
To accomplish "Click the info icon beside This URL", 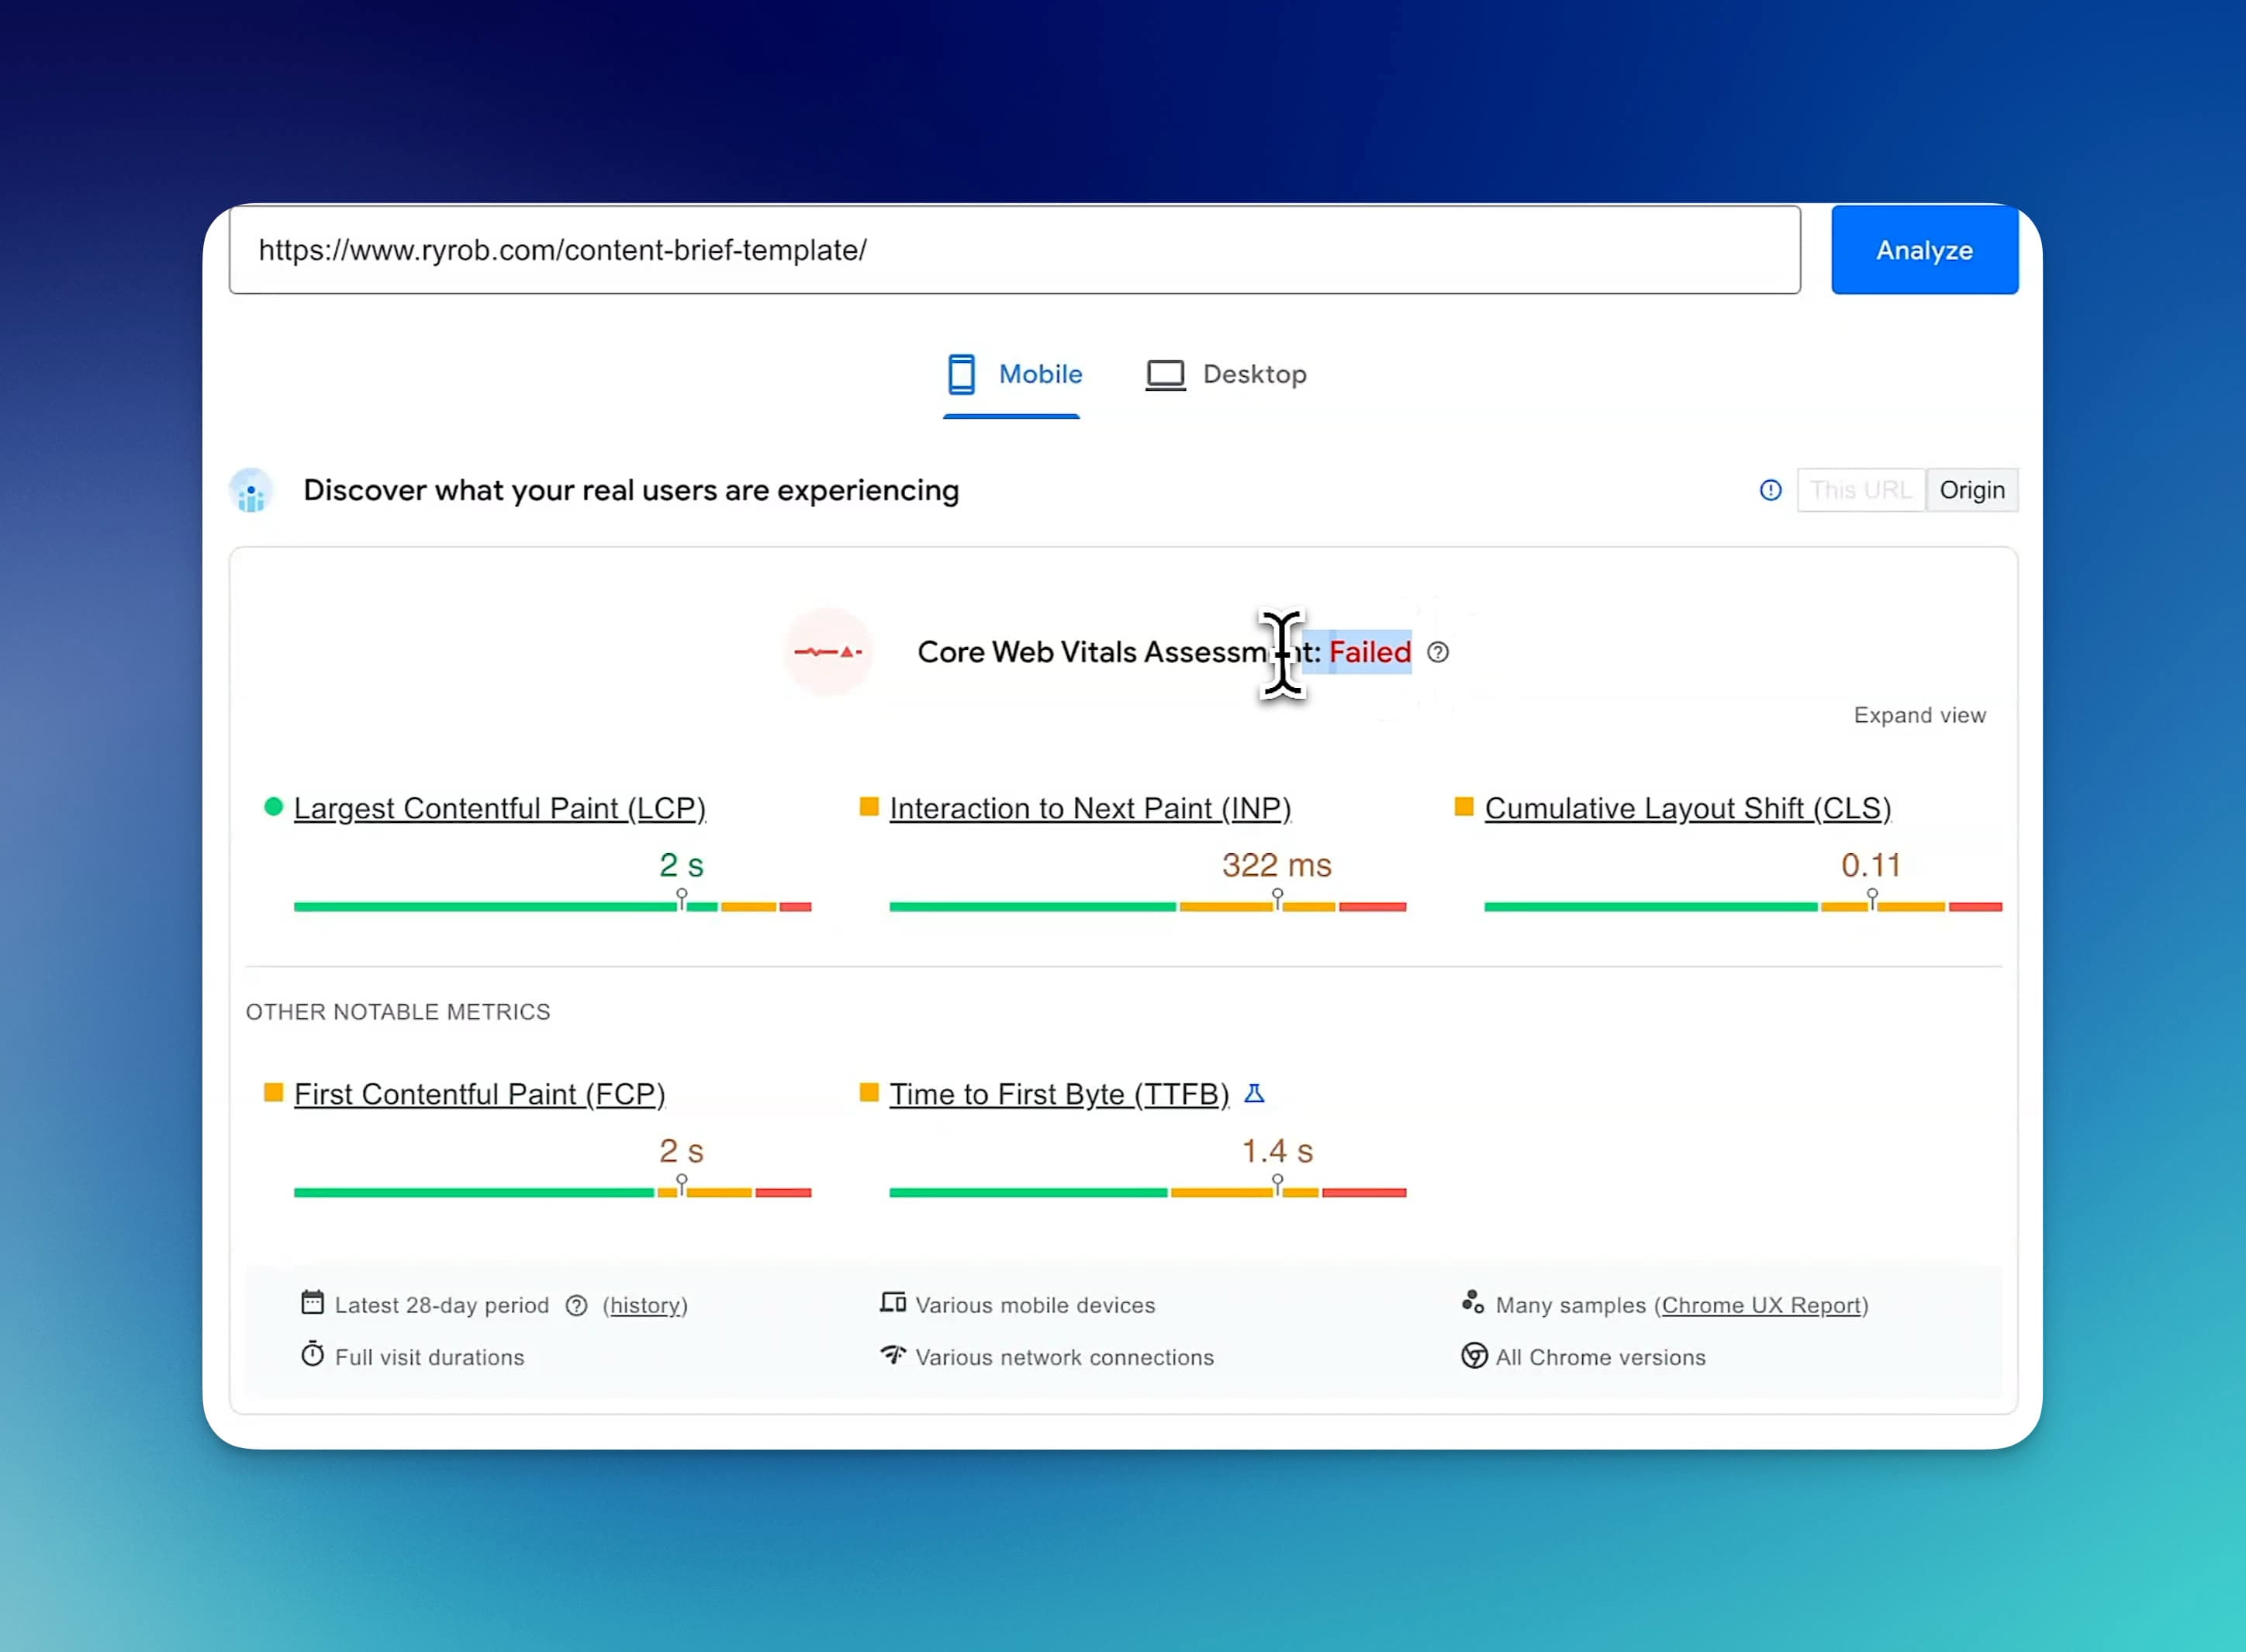I will click(x=1770, y=490).
